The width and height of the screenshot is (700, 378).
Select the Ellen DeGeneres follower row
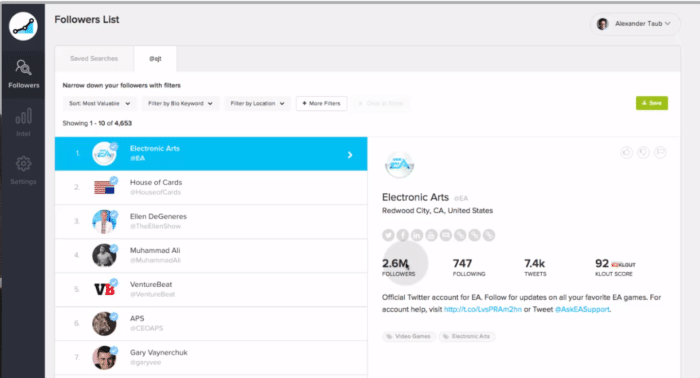[x=211, y=221]
